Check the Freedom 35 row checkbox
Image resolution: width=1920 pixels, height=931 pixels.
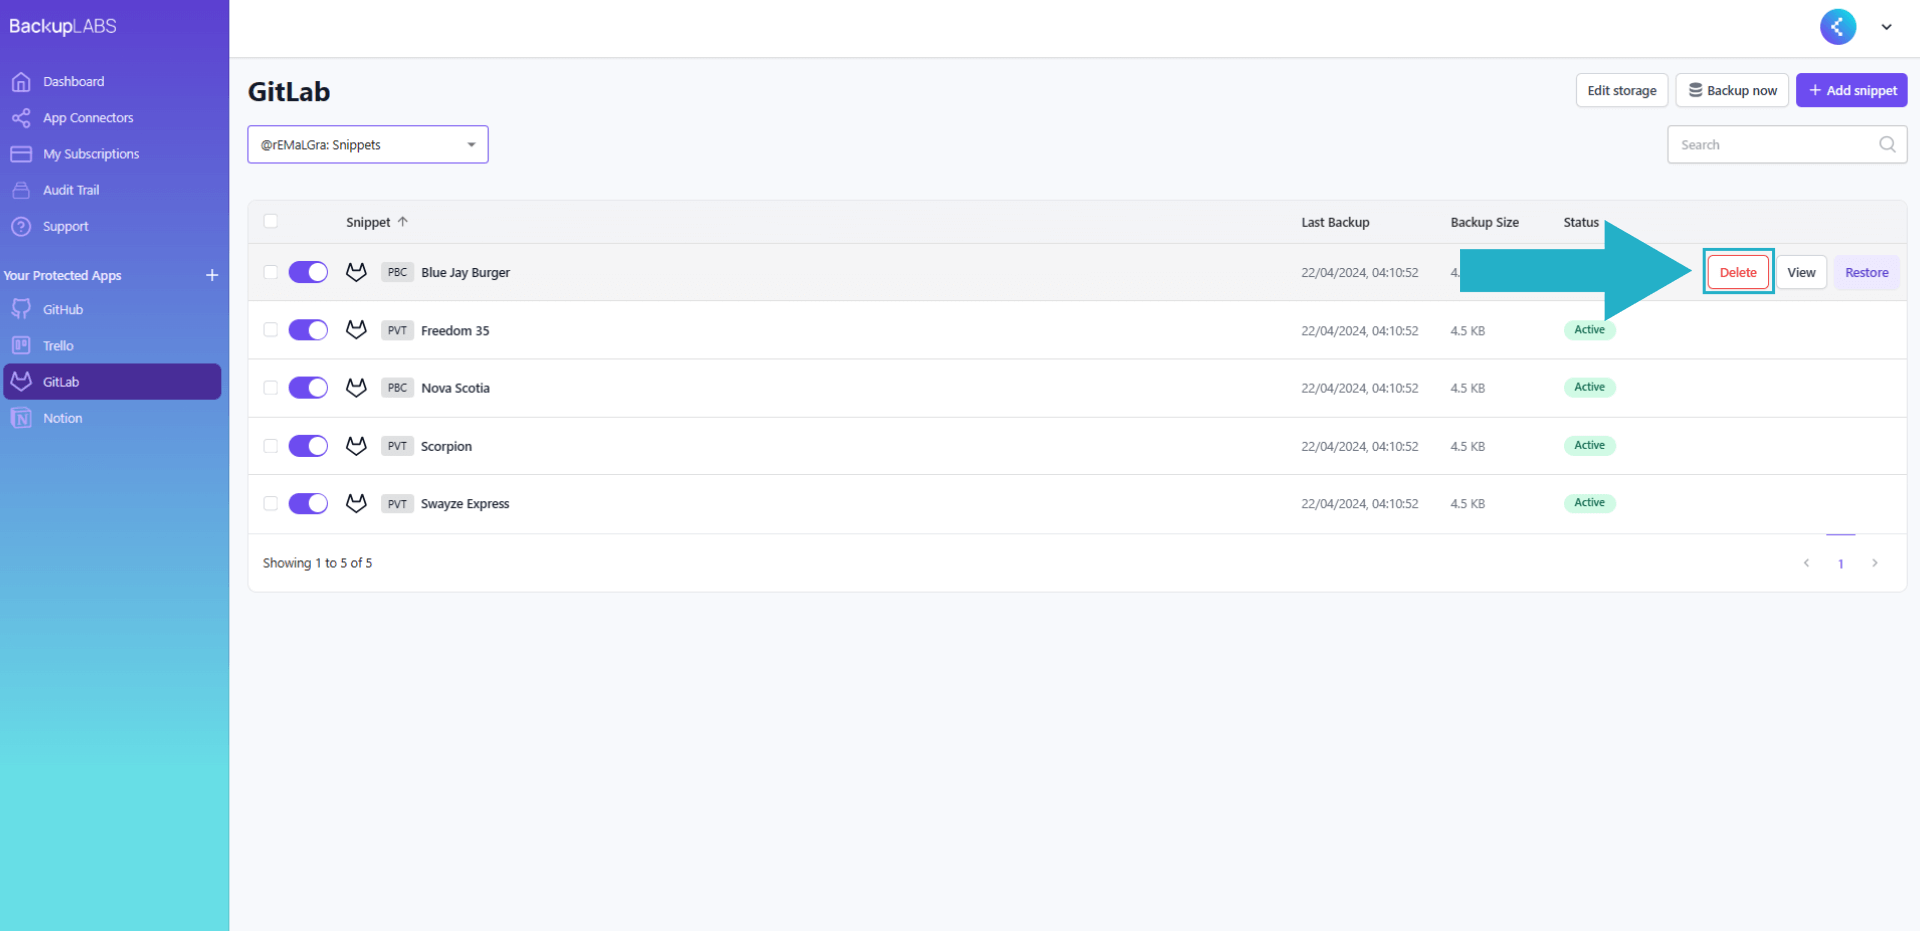pos(270,330)
